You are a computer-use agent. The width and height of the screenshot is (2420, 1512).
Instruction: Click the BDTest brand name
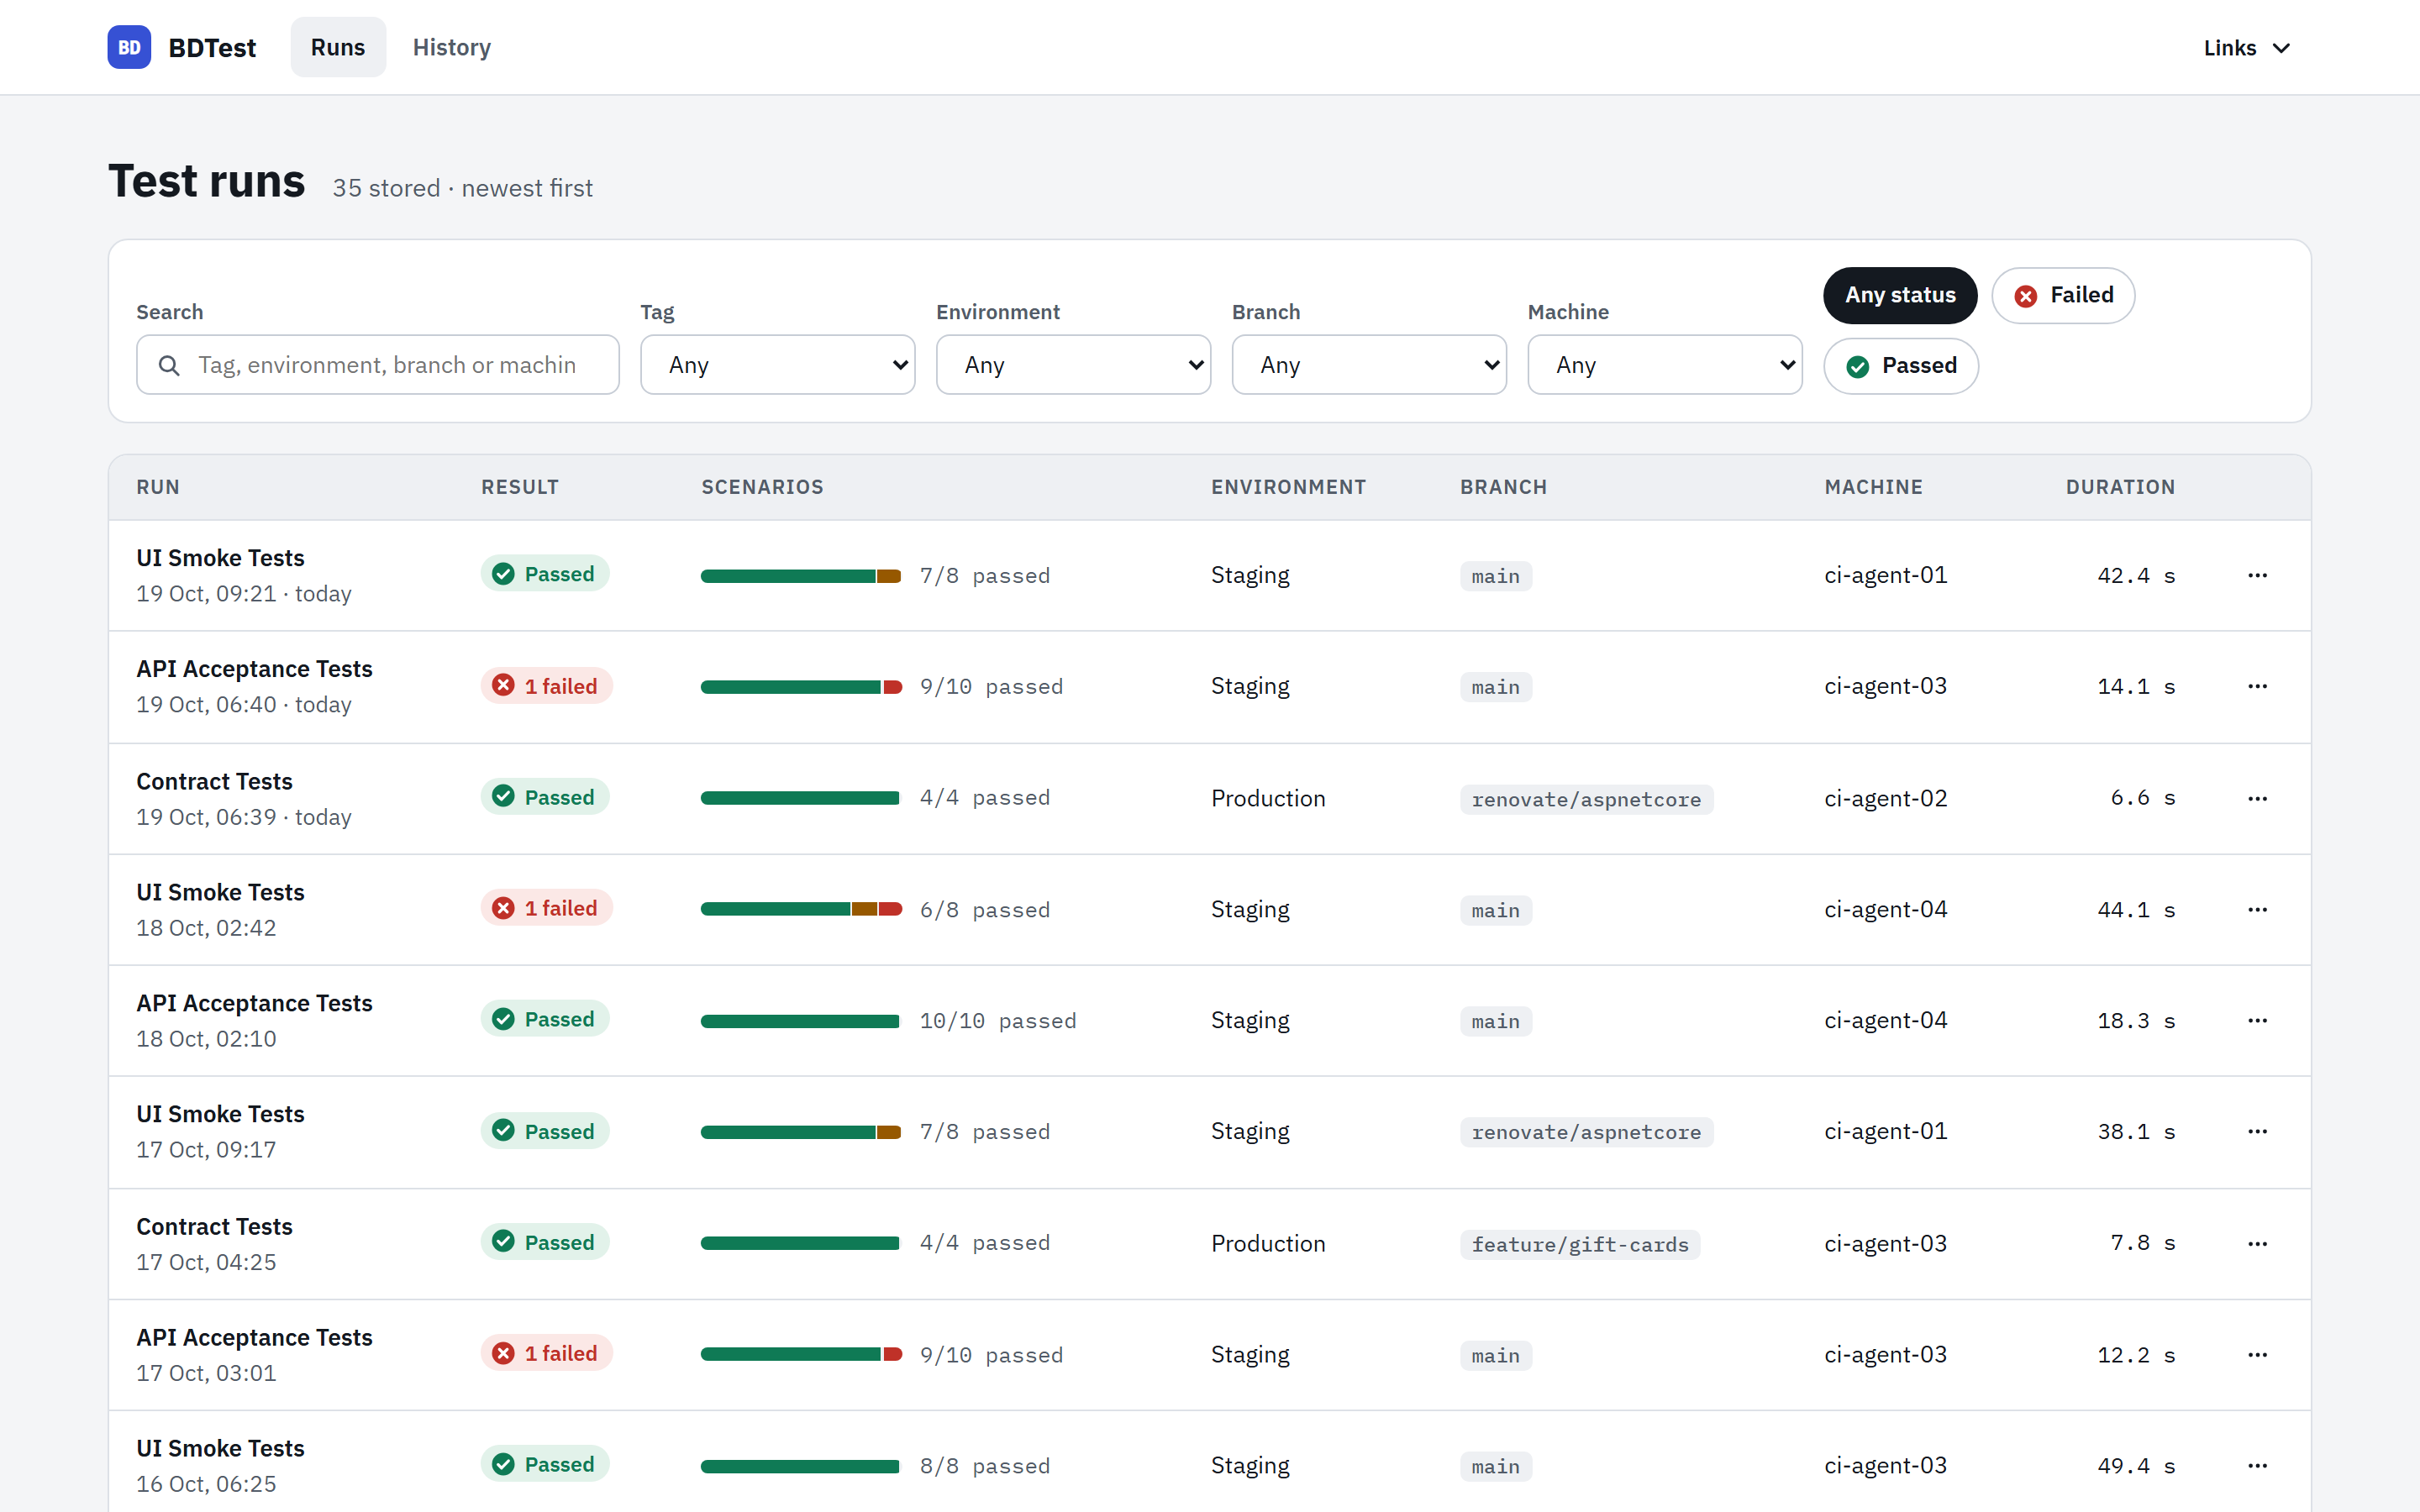pos(212,47)
